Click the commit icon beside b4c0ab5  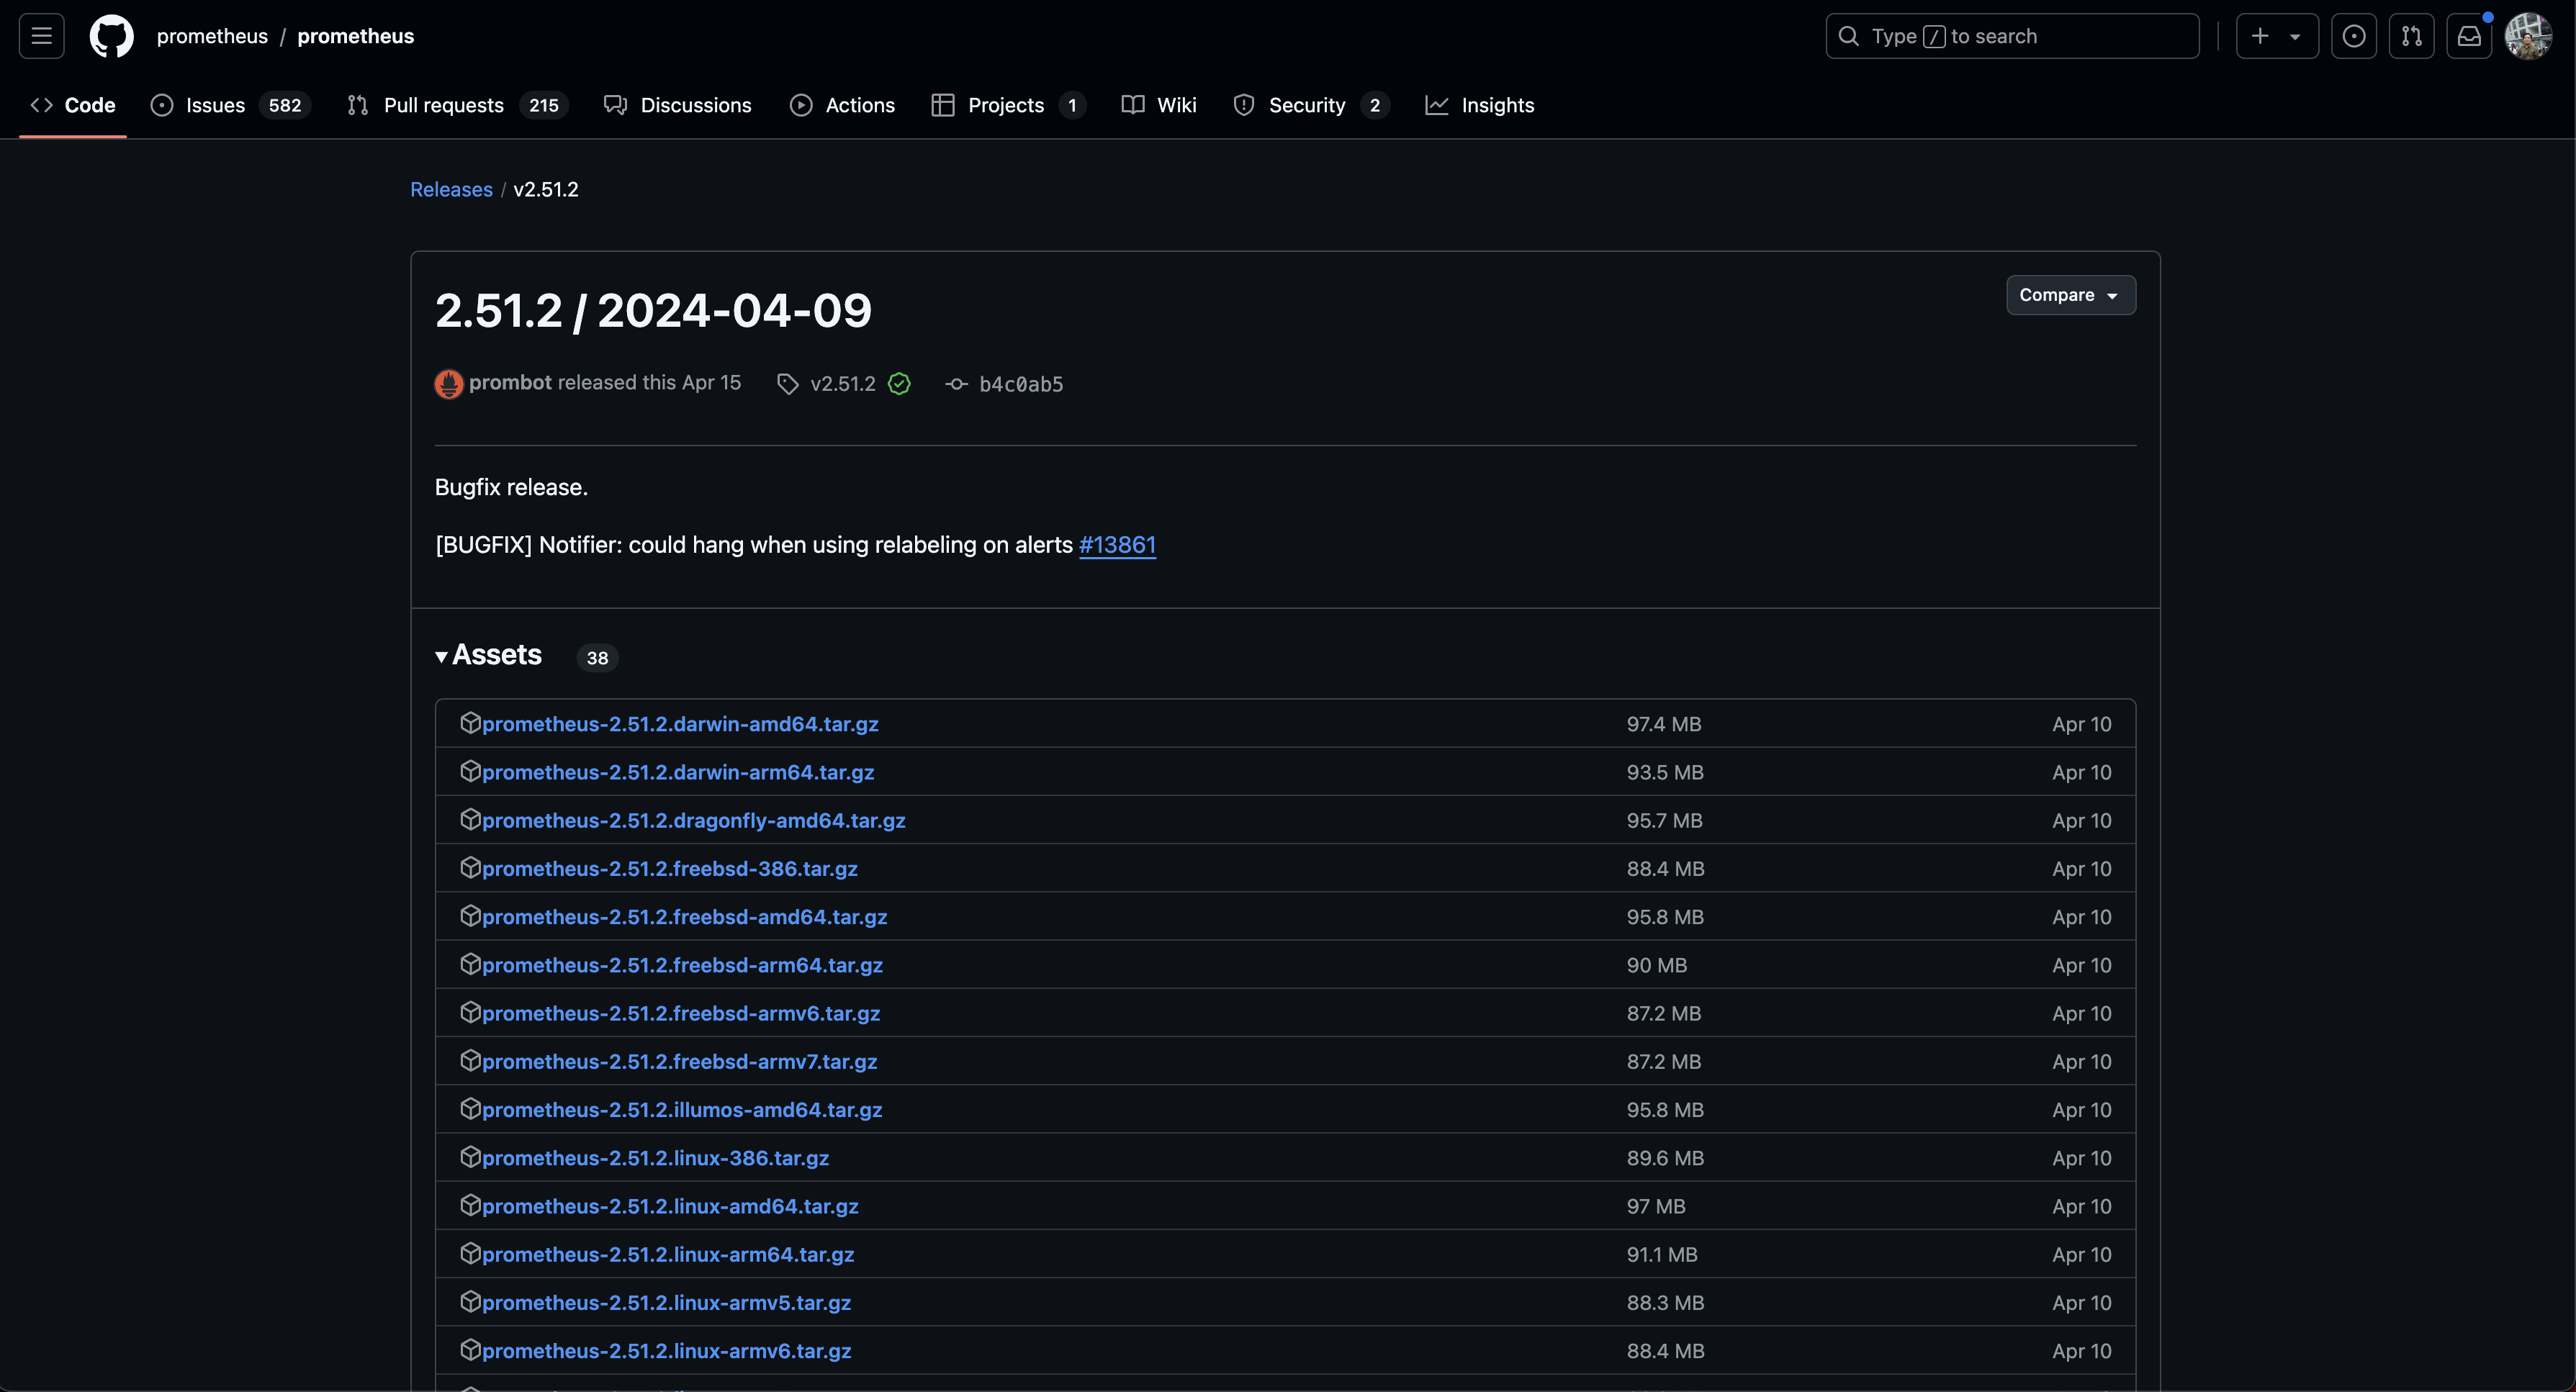click(956, 384)
